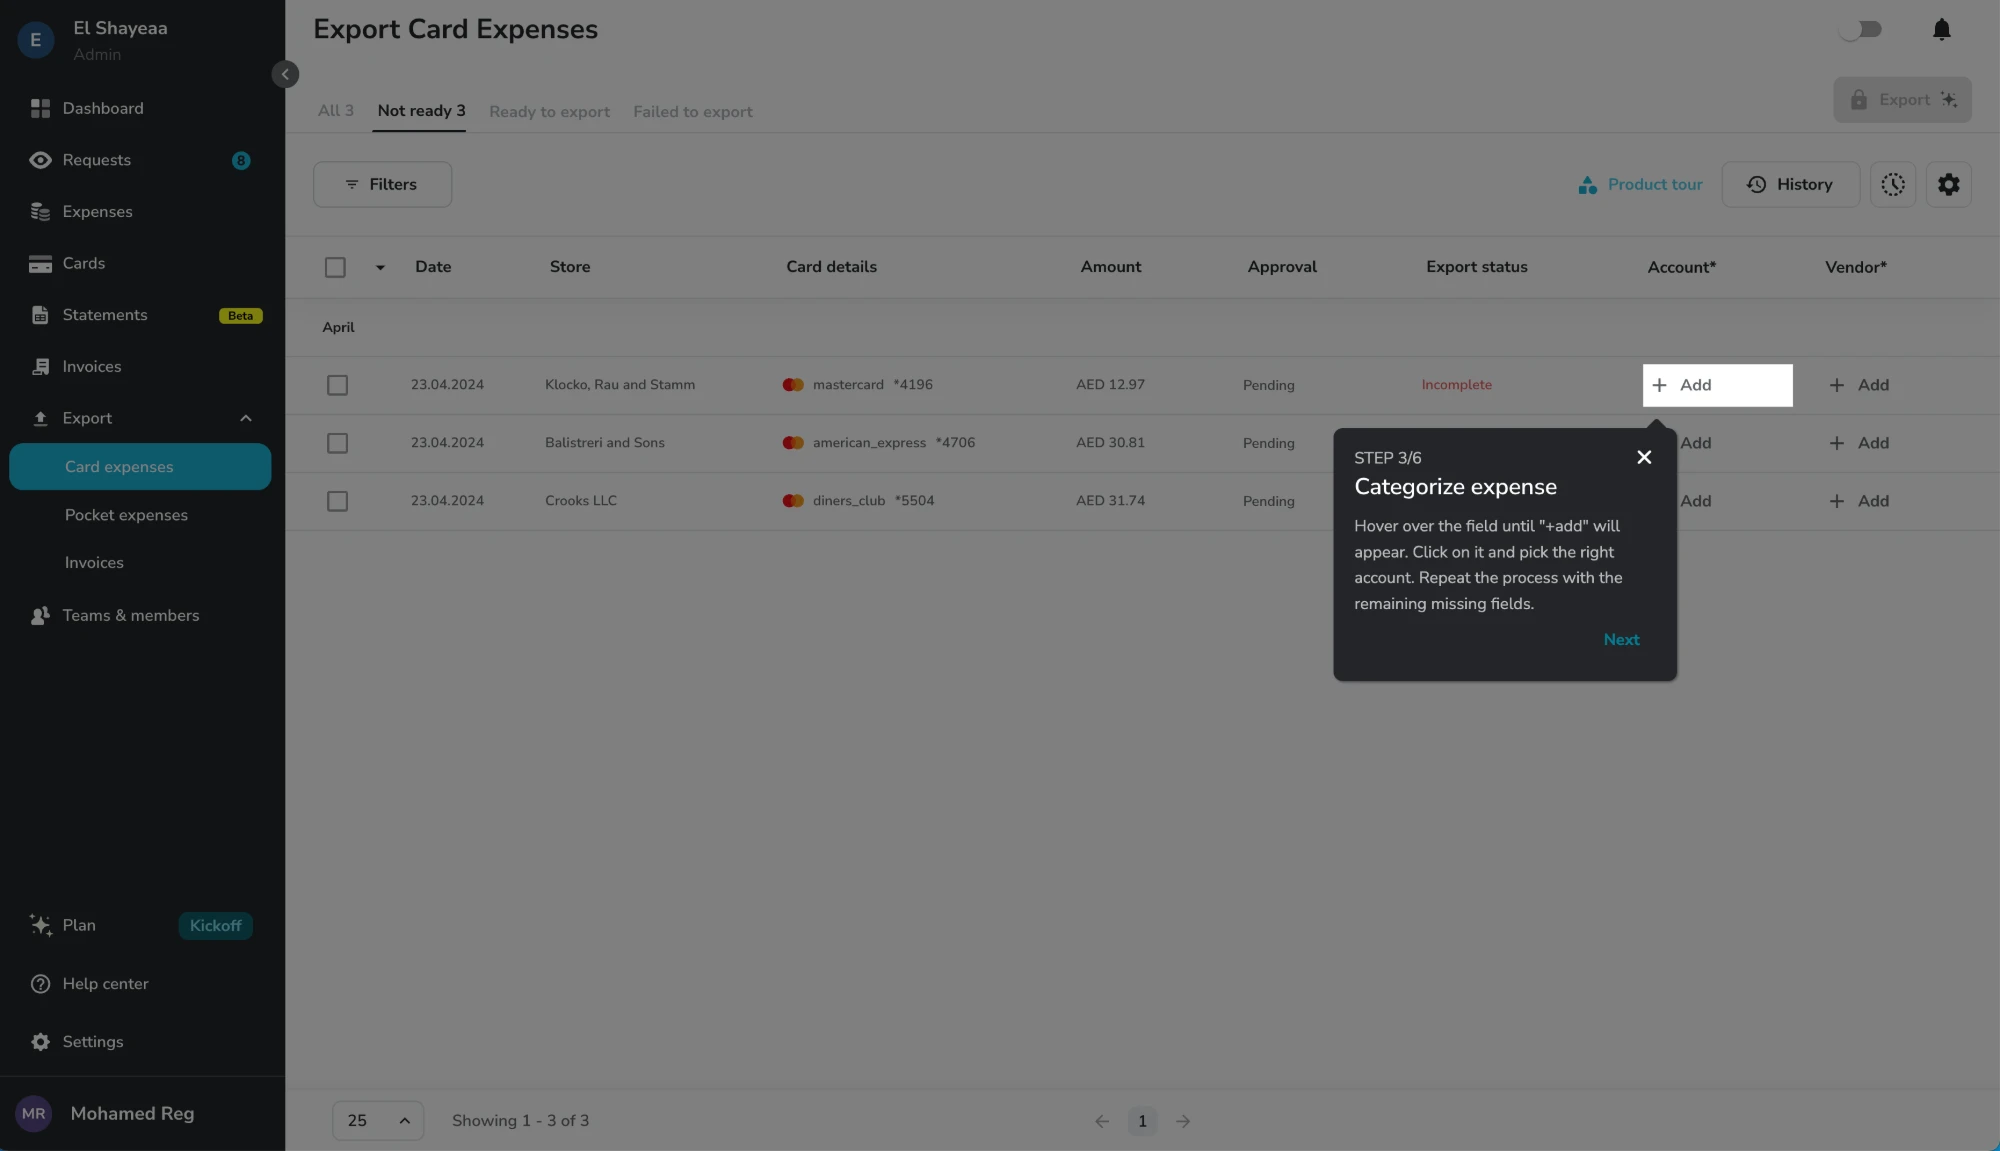2000x1151 pixels.
Task: Select the Not ready 3 tab
Action: 421,111
